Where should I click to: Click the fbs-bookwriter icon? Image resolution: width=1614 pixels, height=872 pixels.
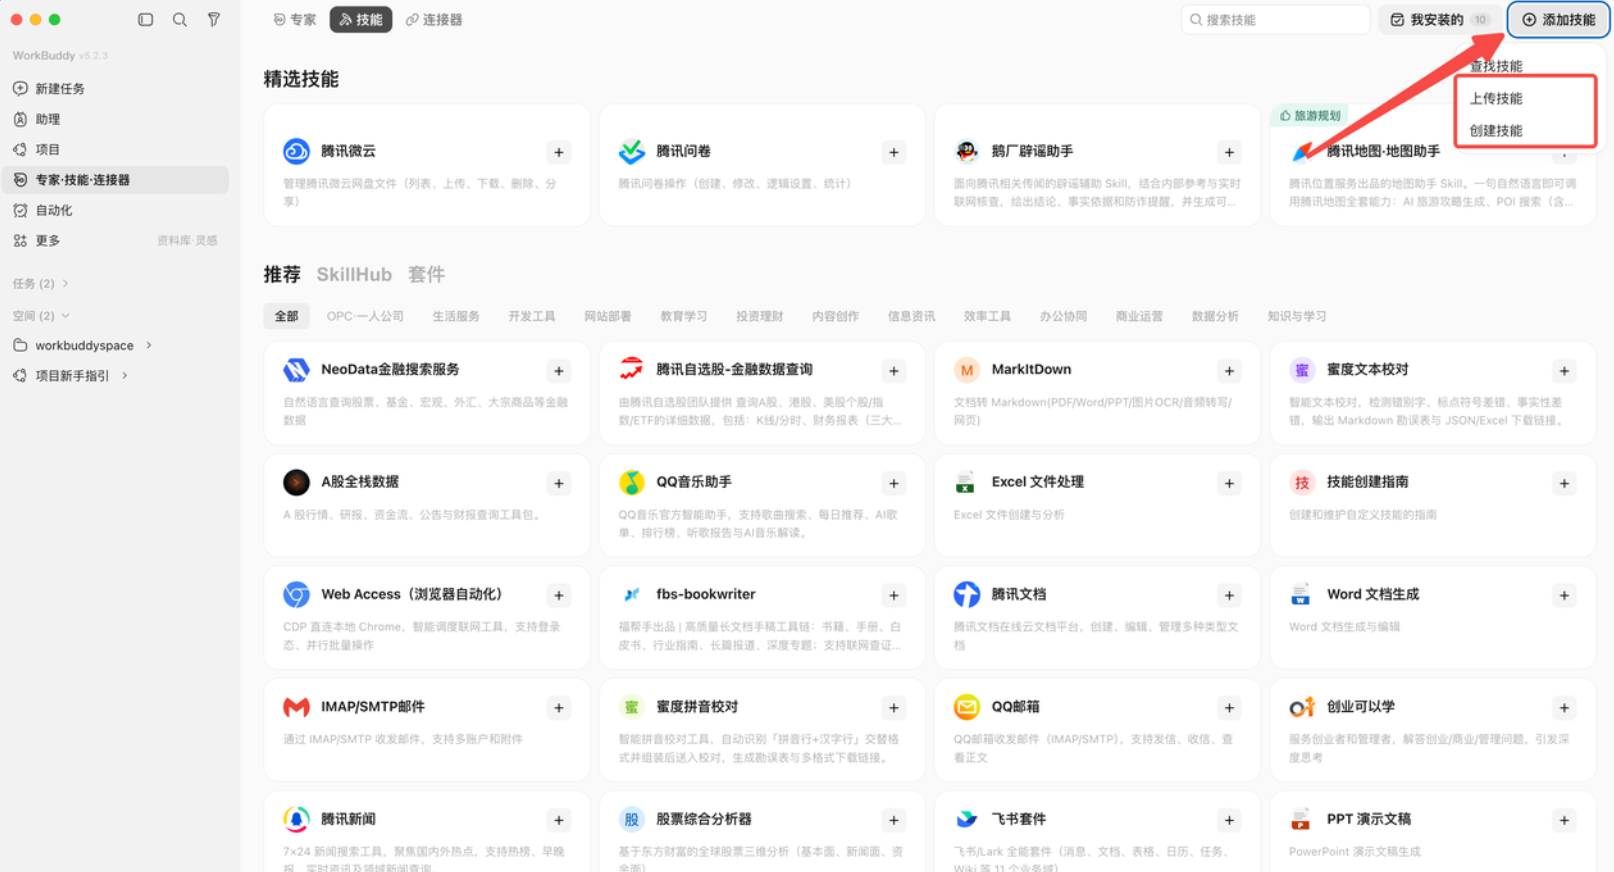[x=632, y=595]
